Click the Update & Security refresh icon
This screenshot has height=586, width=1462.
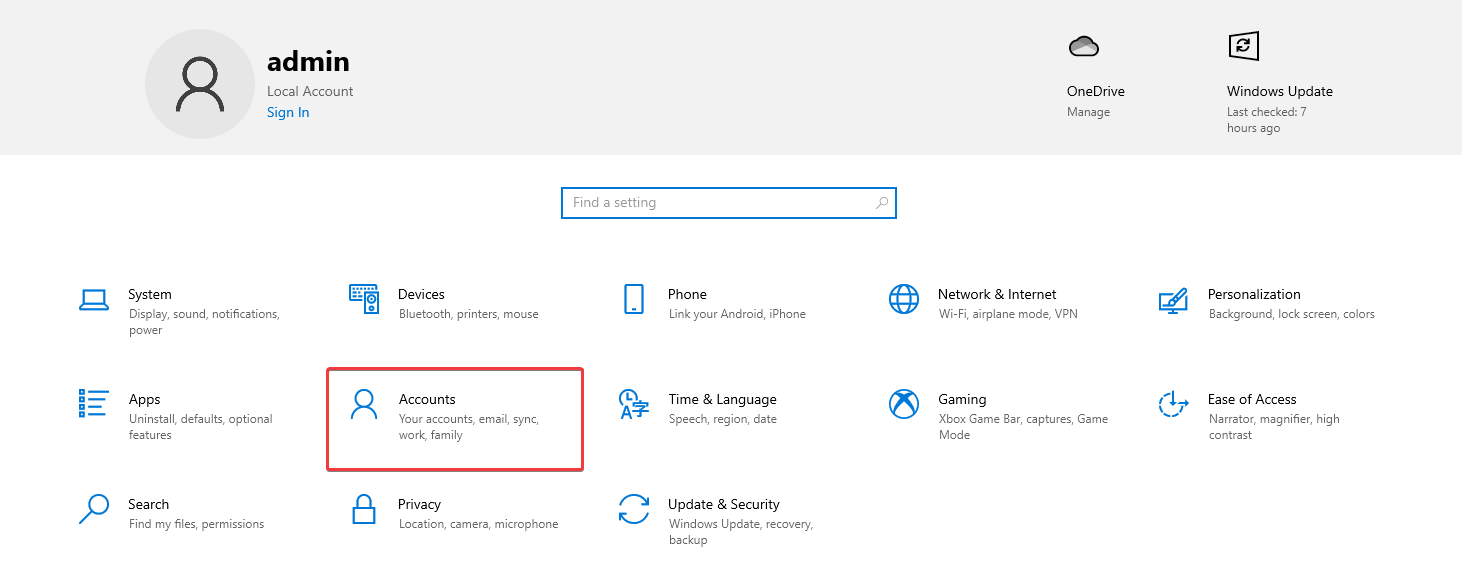point(634,509)
